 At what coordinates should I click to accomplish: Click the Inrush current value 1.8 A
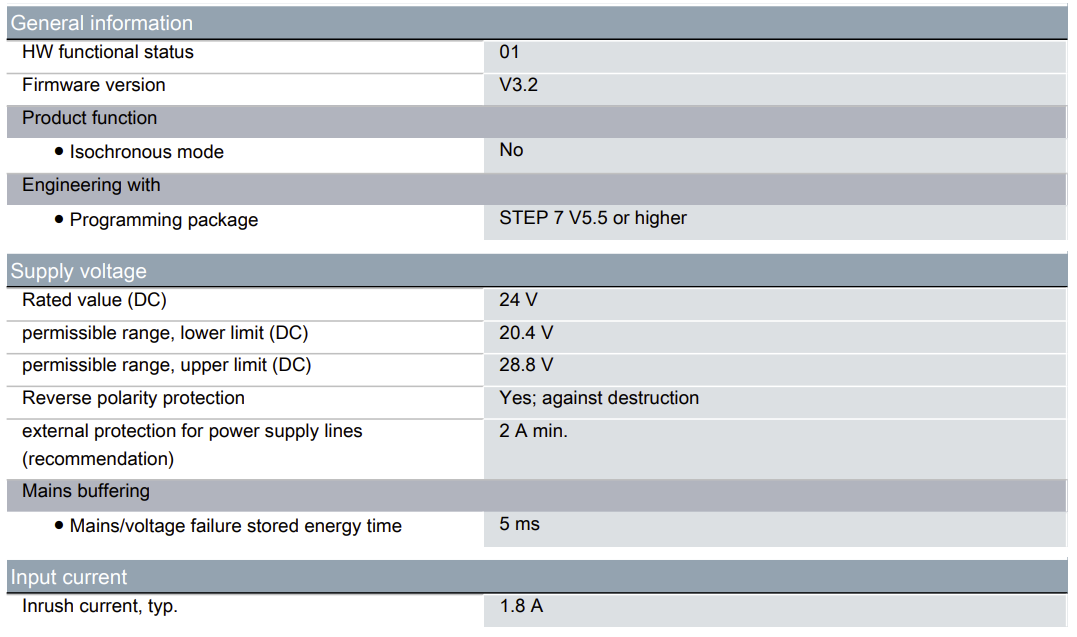click(521, 606)
